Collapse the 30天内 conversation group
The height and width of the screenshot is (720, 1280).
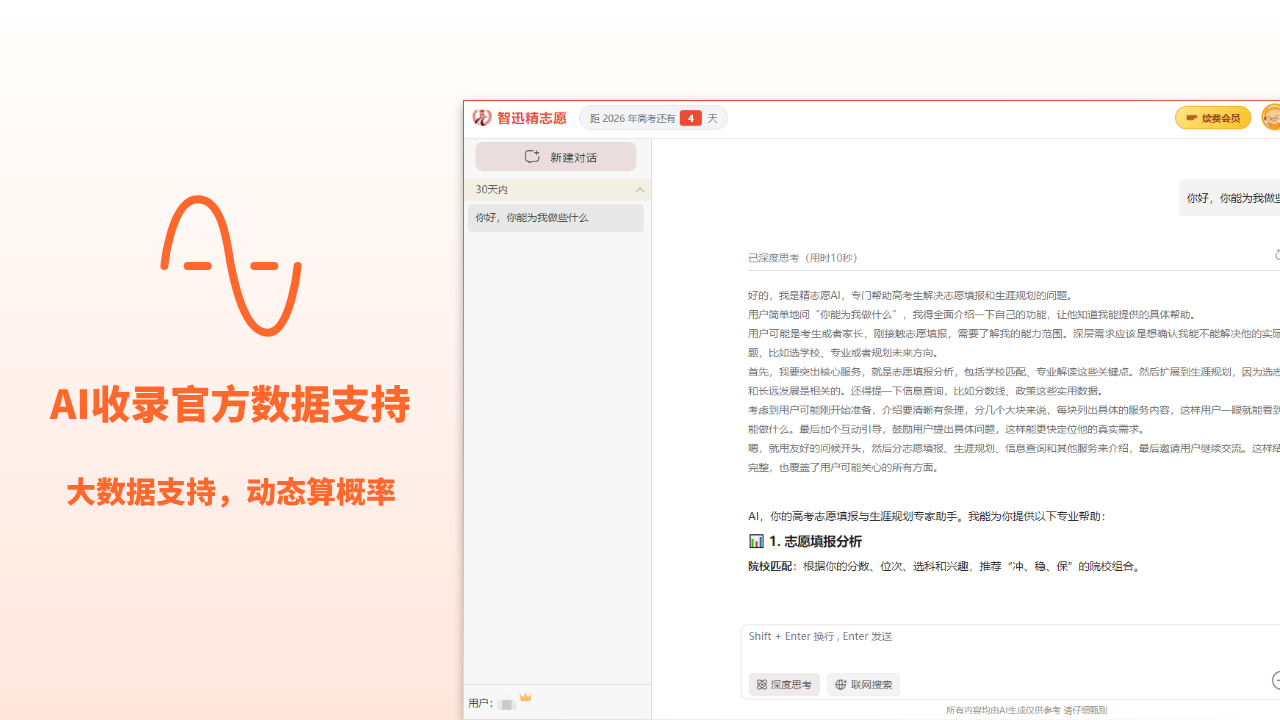pos(640,190)
